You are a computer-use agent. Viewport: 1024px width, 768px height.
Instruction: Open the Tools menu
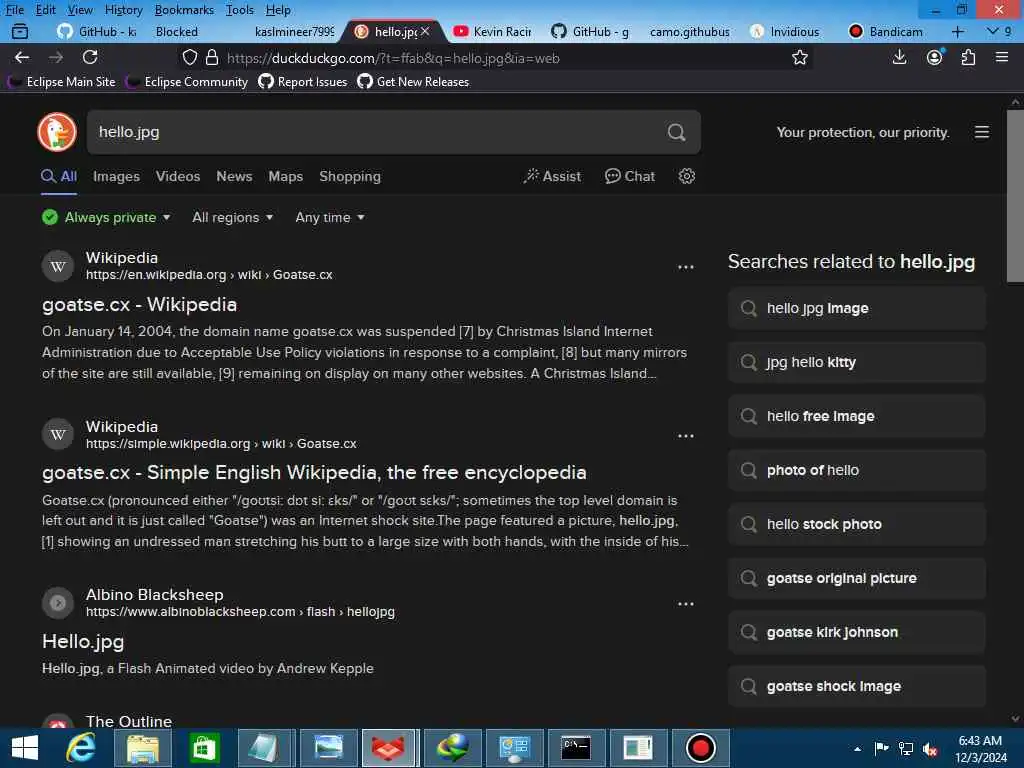point(240,10)
